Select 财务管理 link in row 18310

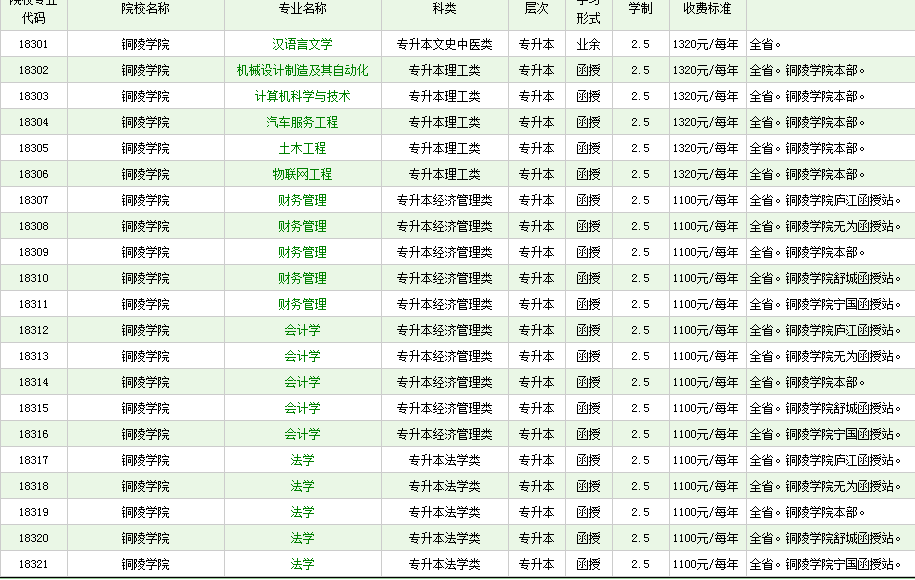(x=302, y=278)
